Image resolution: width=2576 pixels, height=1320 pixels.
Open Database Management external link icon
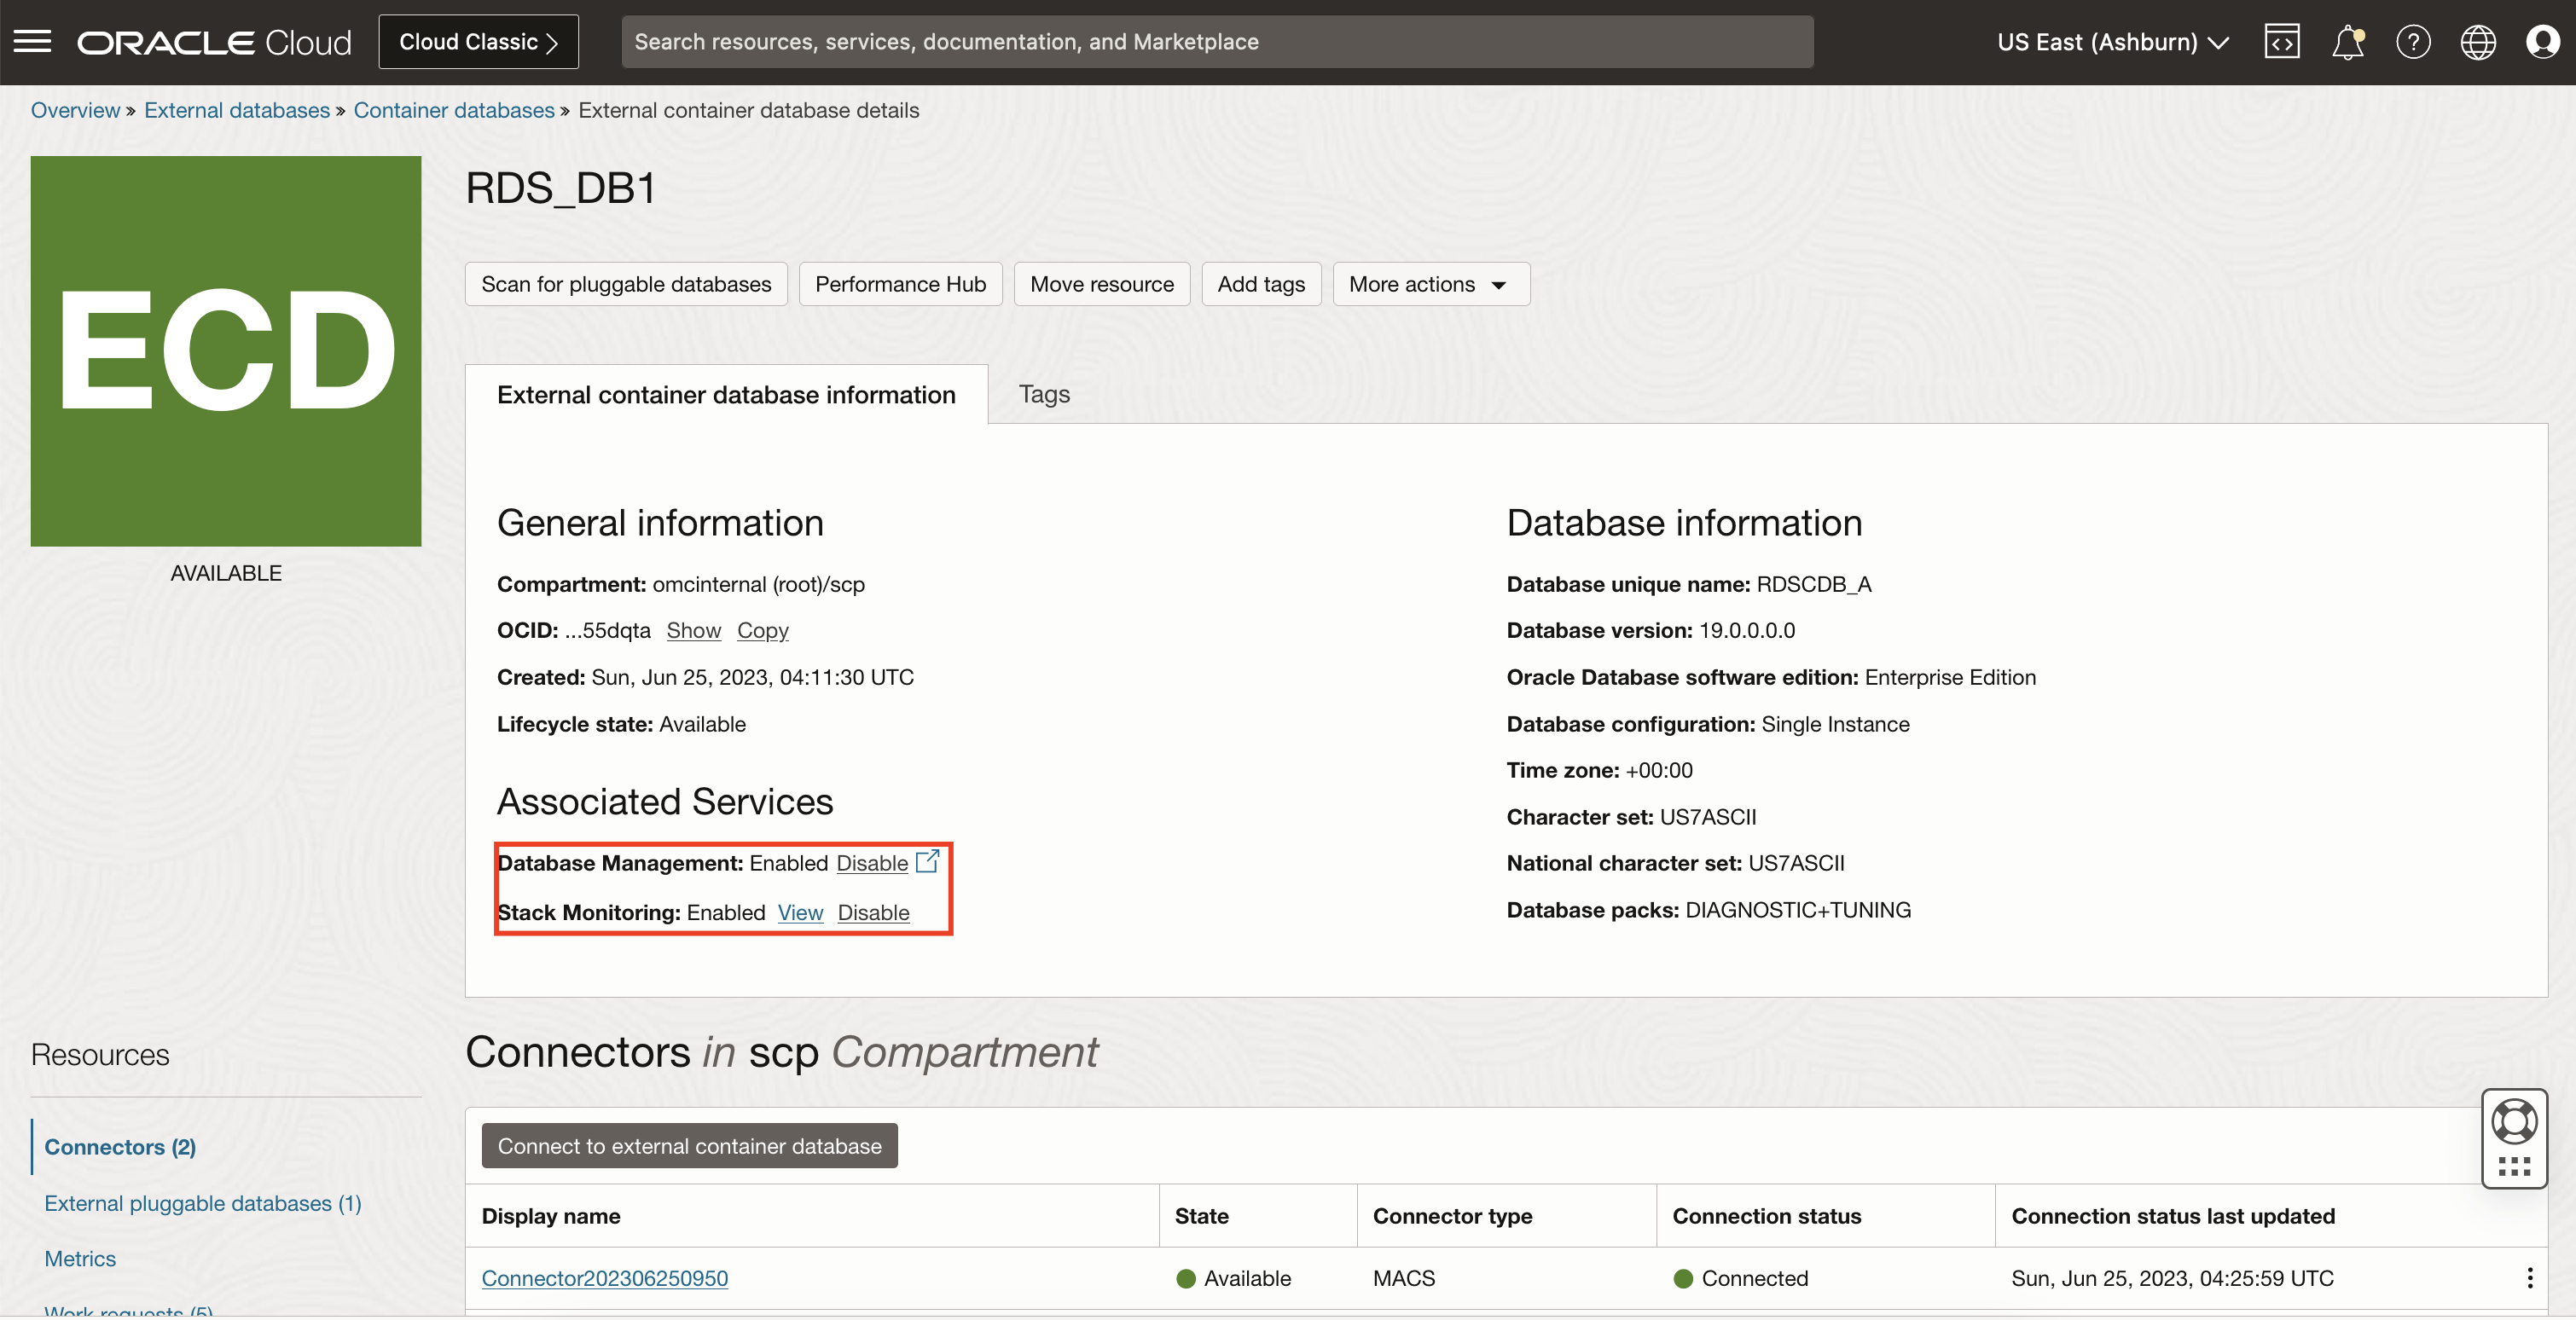click(927, 861)
